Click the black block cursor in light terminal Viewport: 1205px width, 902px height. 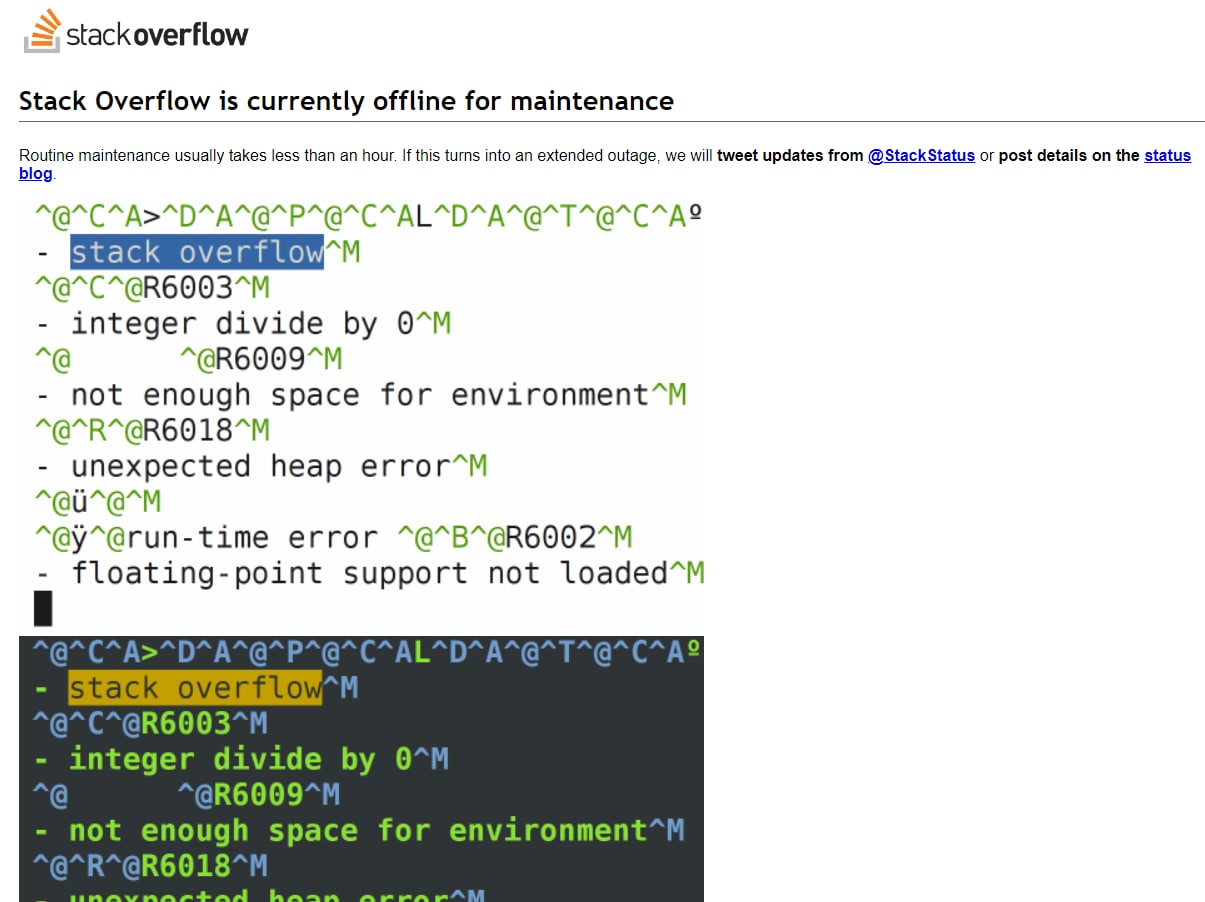pyautogui.click(x=43, y=609)
